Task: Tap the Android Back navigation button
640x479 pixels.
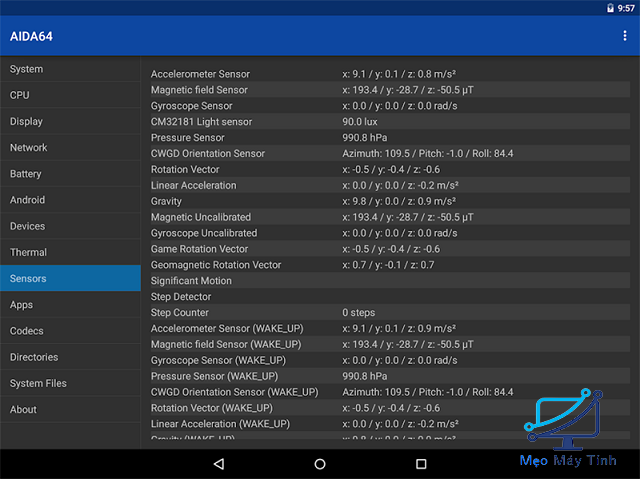Action: (219, 464)
